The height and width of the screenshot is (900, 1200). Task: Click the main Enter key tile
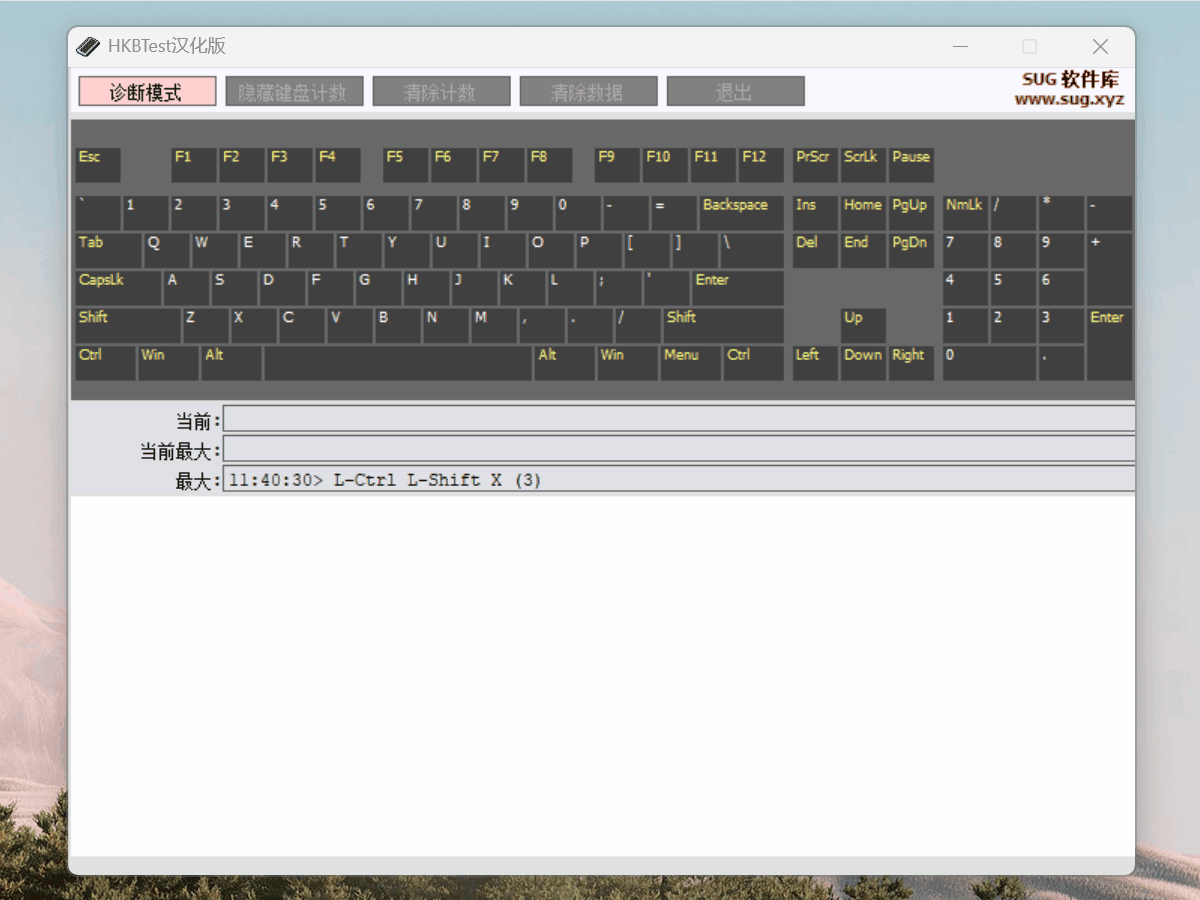click(738, 288)
